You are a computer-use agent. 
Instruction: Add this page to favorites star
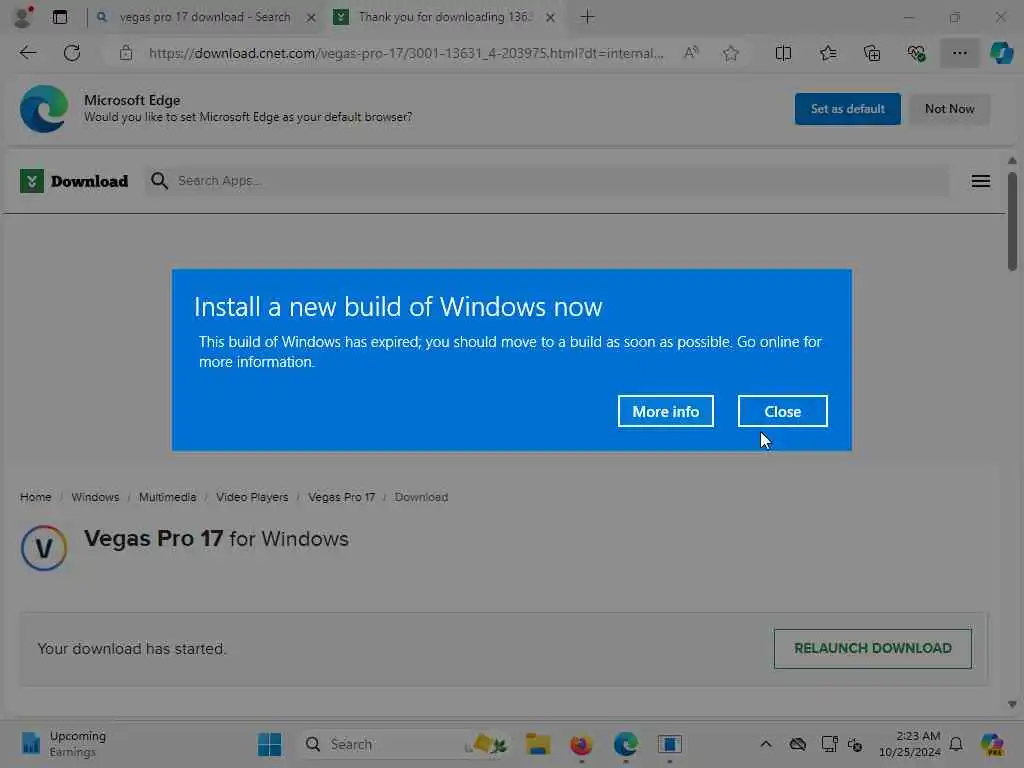pos(731,53)
